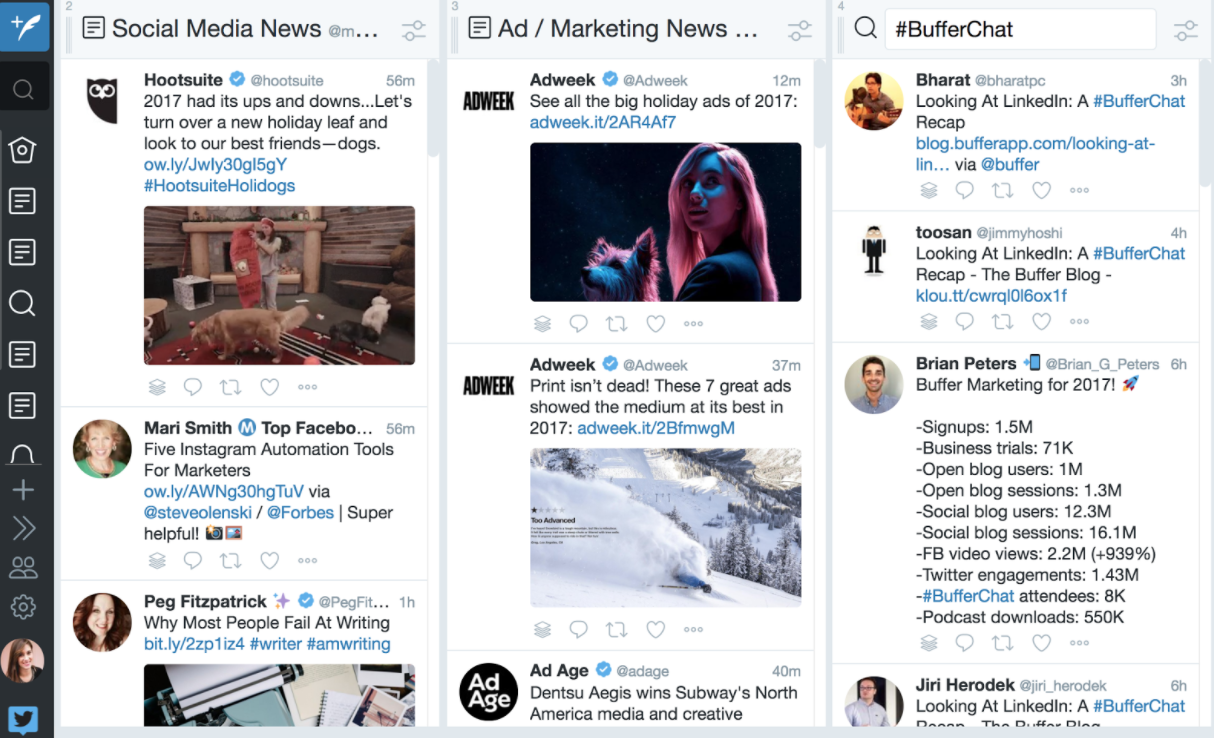The width and height of the screenshot is (1214, 738).
Task: Retweet Bharat's LinkedIn recap tweet
Action: pos(1003,189)
